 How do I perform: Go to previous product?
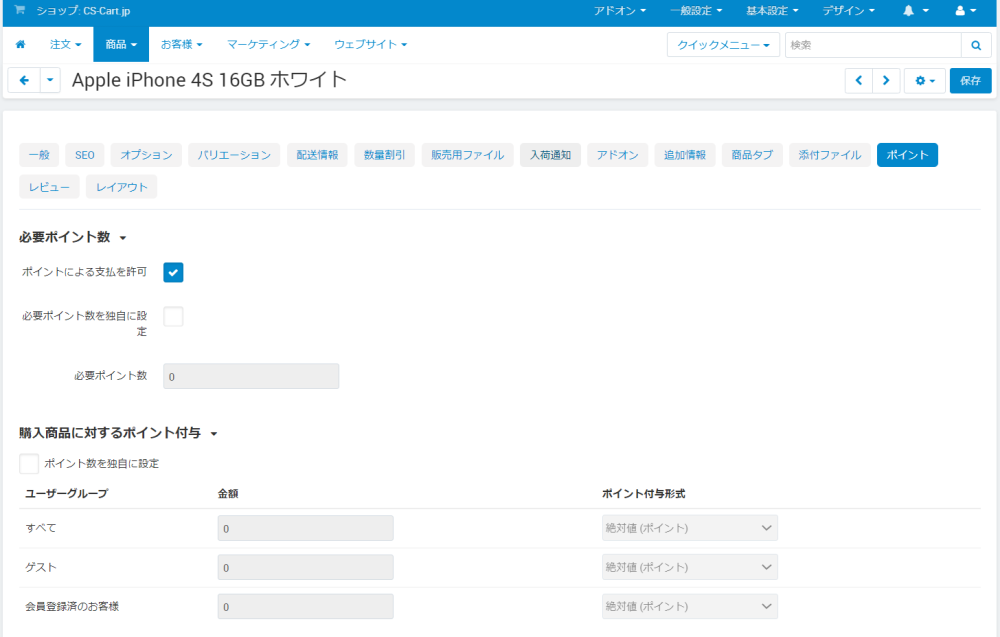858,80
